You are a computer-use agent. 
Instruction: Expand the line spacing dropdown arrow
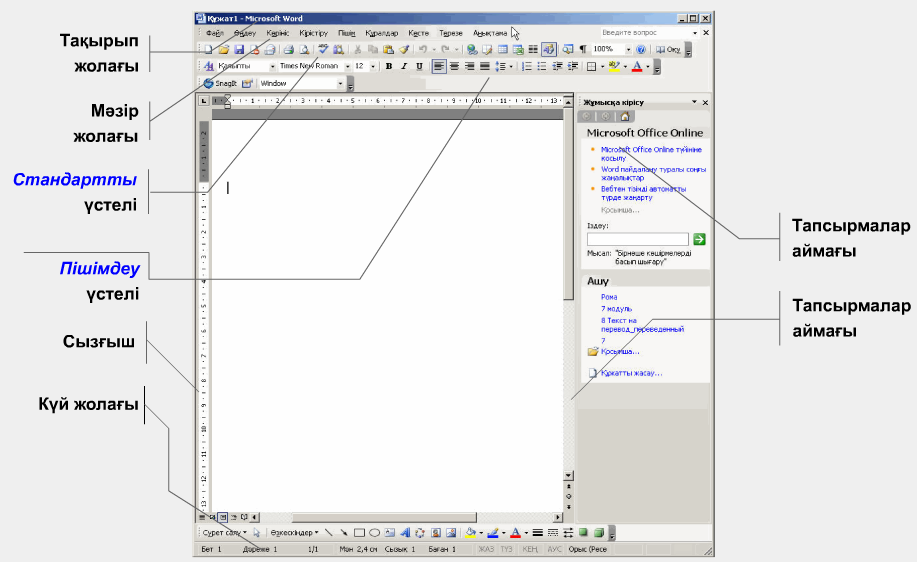point(511,67)
